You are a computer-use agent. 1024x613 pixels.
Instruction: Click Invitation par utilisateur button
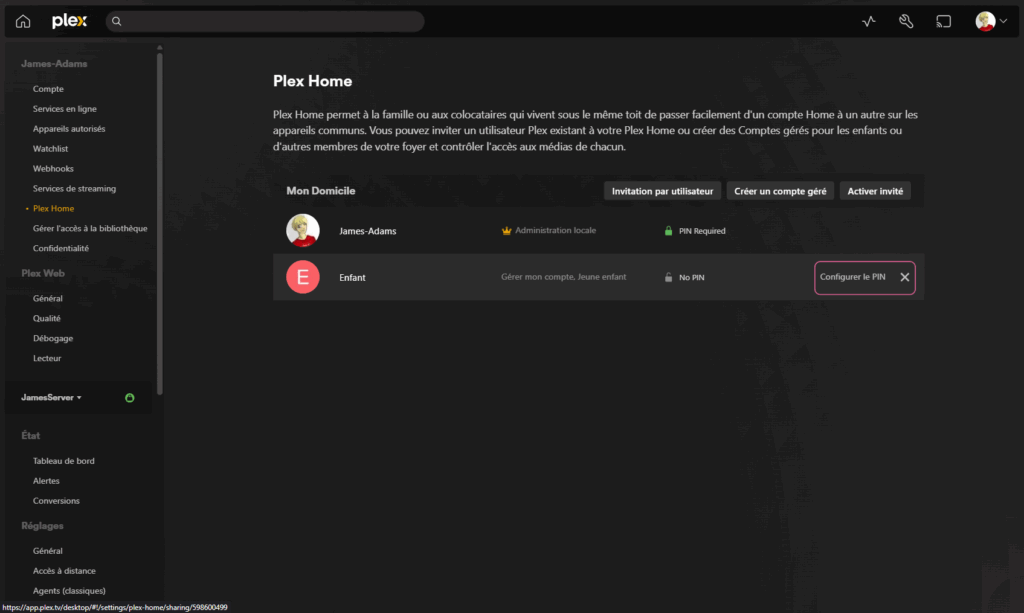pyautogui.click(x=662, y=191)
